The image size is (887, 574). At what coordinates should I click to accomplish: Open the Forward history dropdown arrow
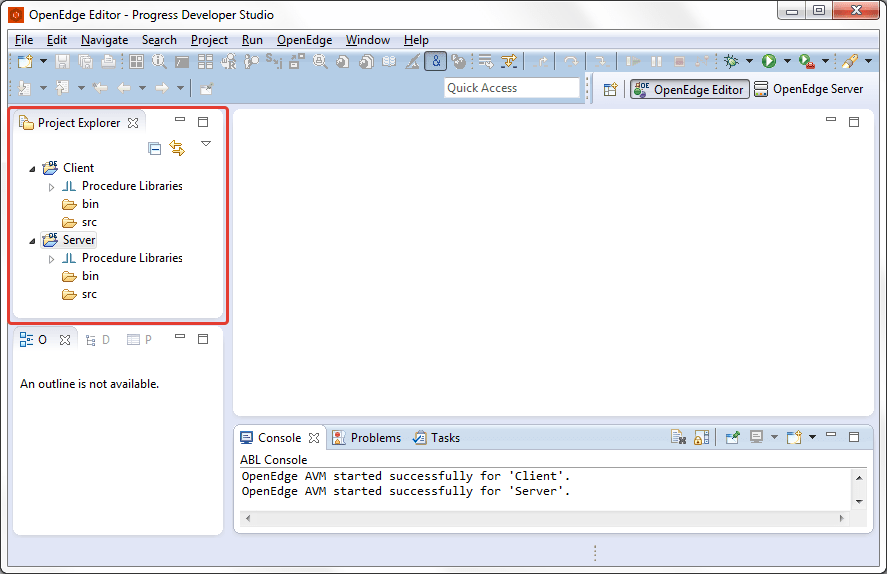point(180,88)
